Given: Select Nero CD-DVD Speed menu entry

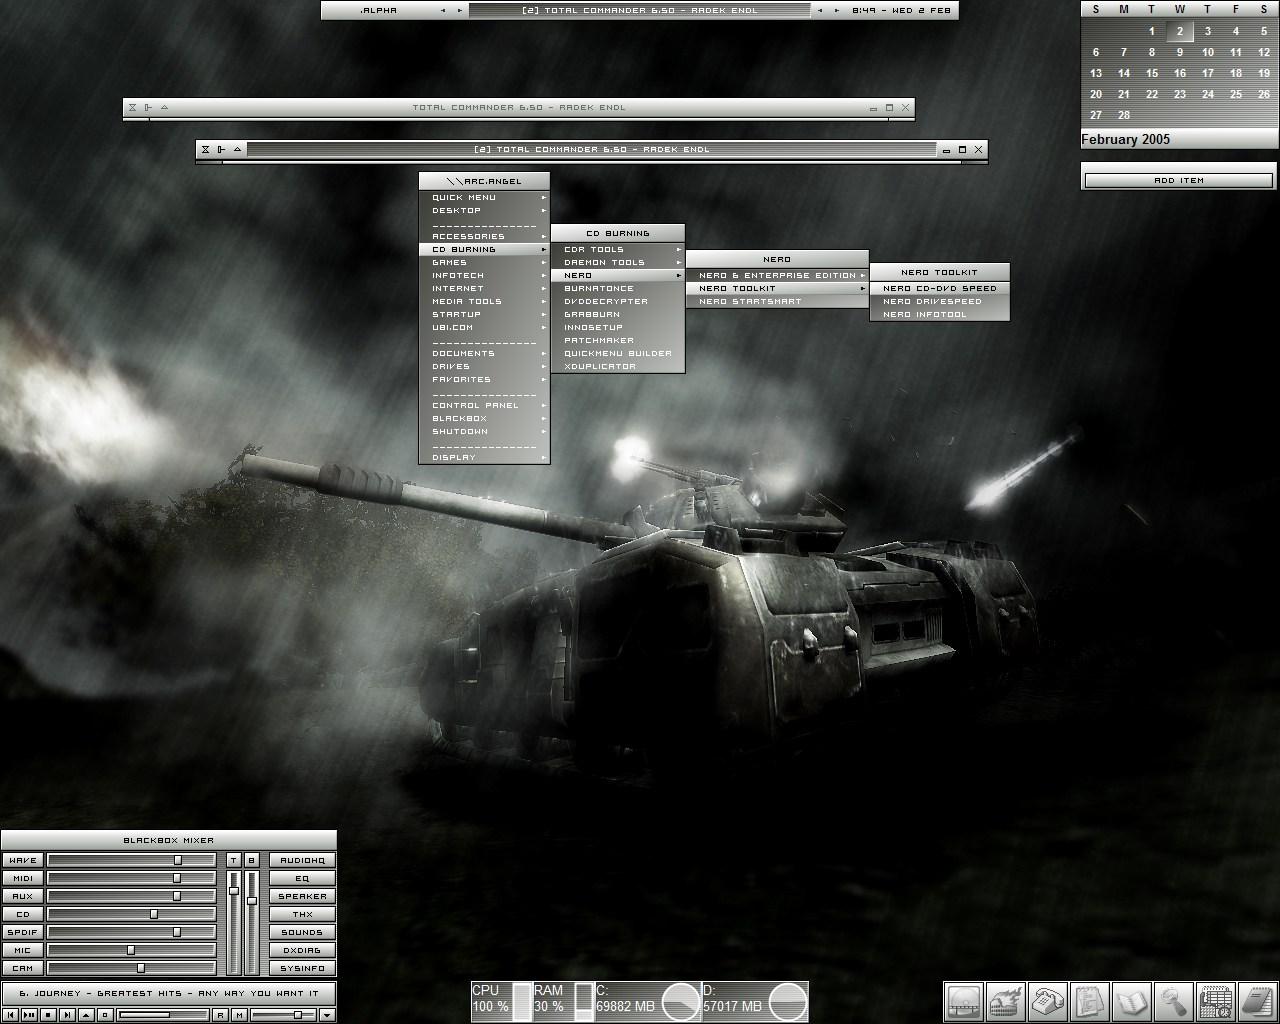Looking at the screenshot, I should pos(940,288).
